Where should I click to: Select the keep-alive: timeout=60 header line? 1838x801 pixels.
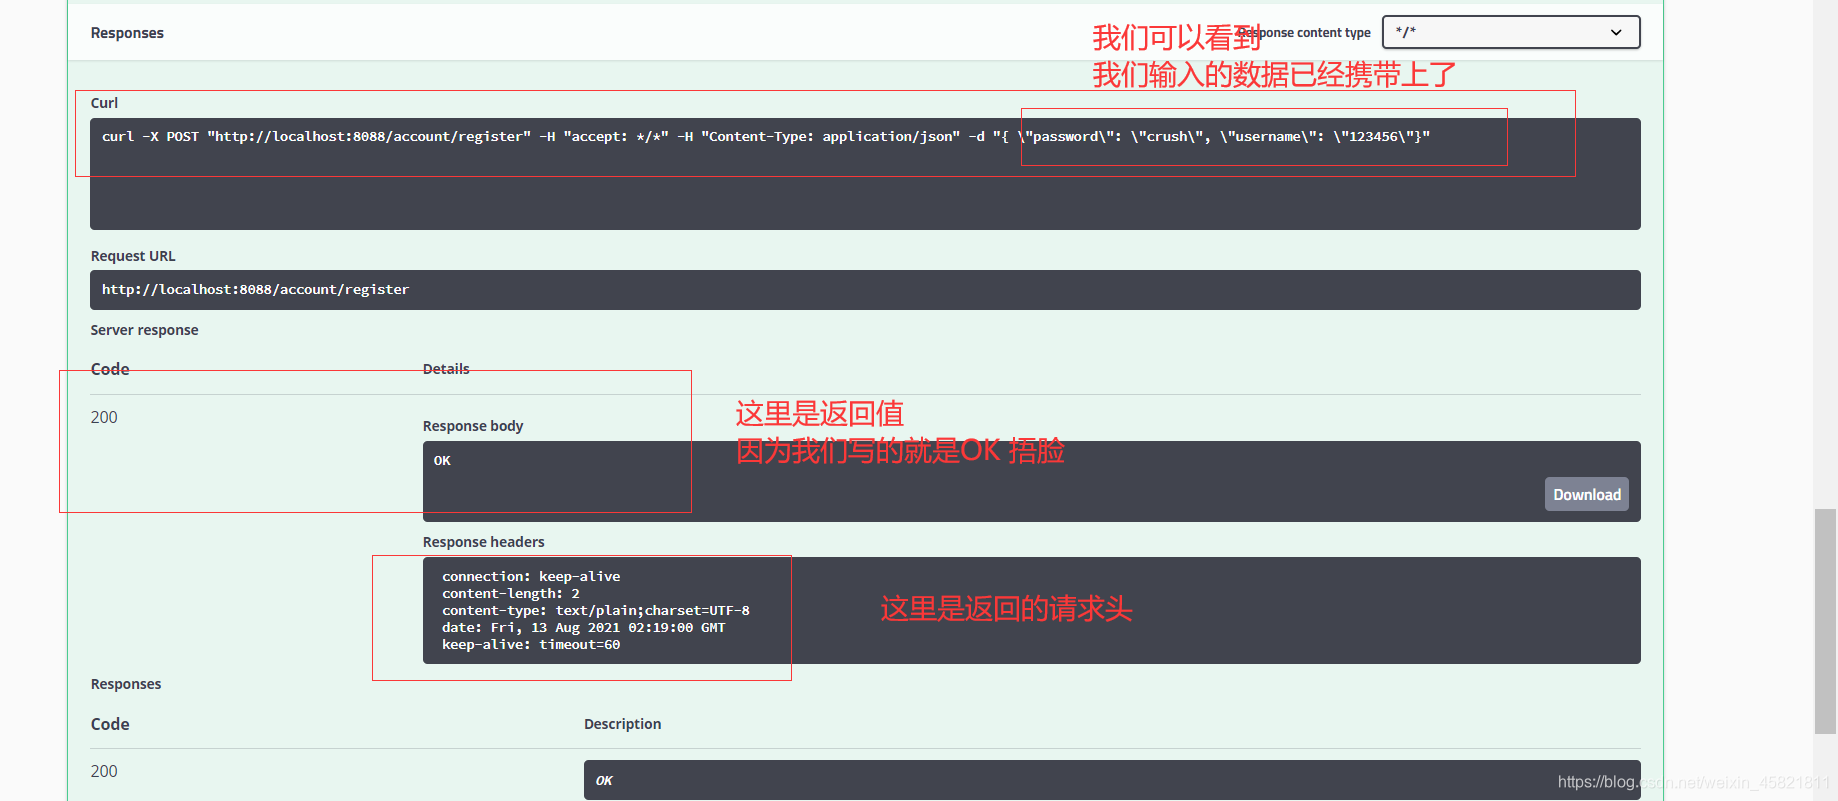coord(531,644)
